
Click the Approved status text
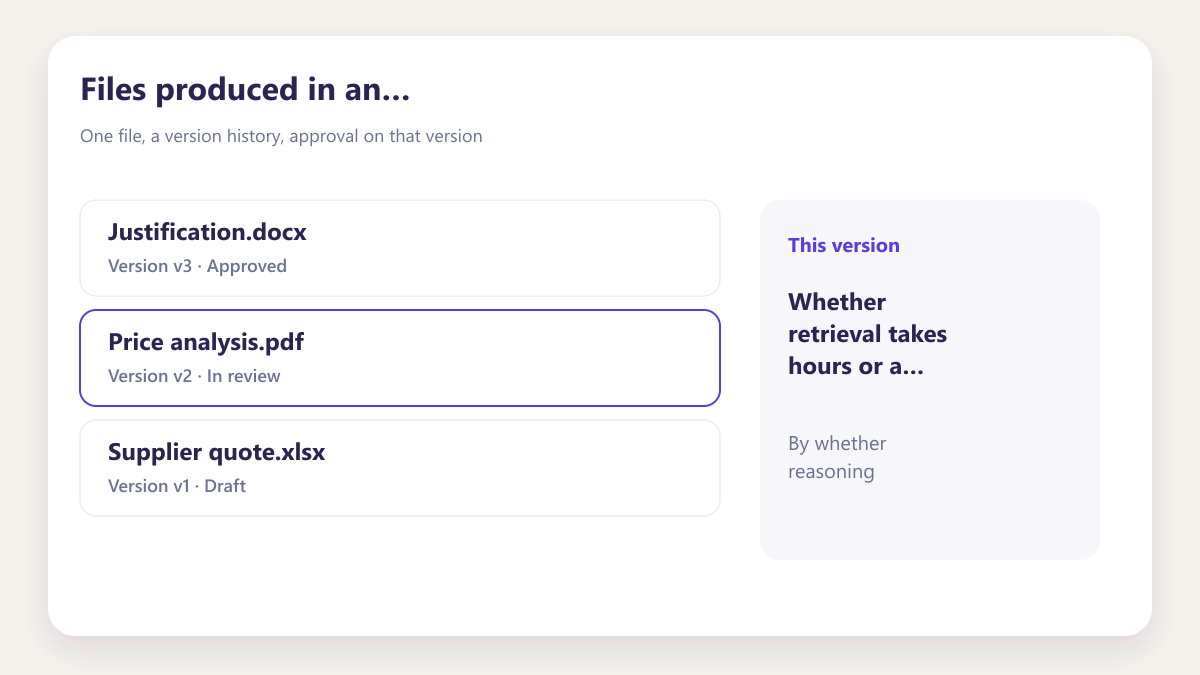pos(247,266)
